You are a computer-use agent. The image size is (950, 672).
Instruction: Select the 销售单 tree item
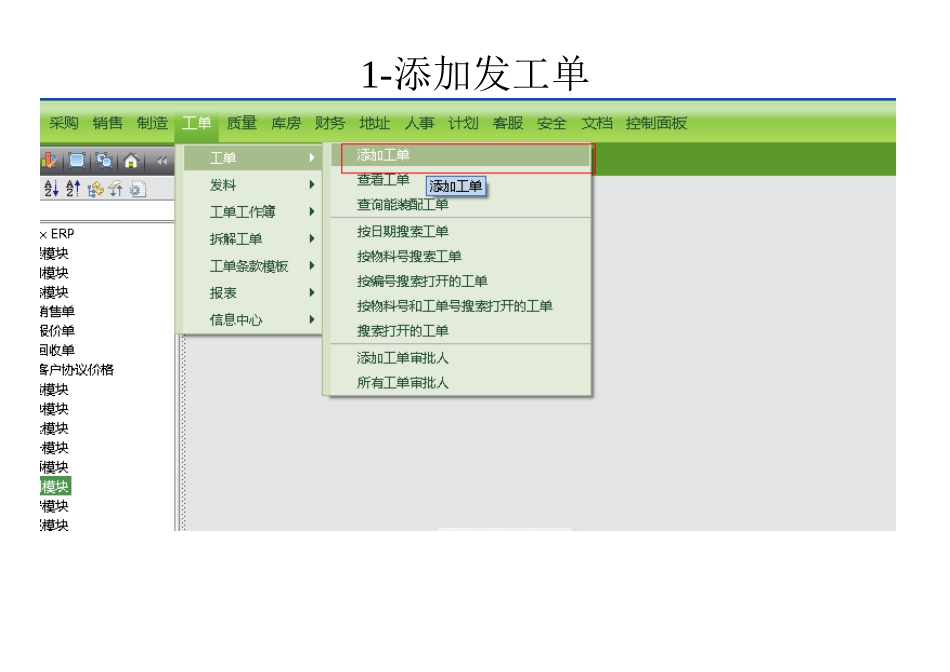[57, 311]
